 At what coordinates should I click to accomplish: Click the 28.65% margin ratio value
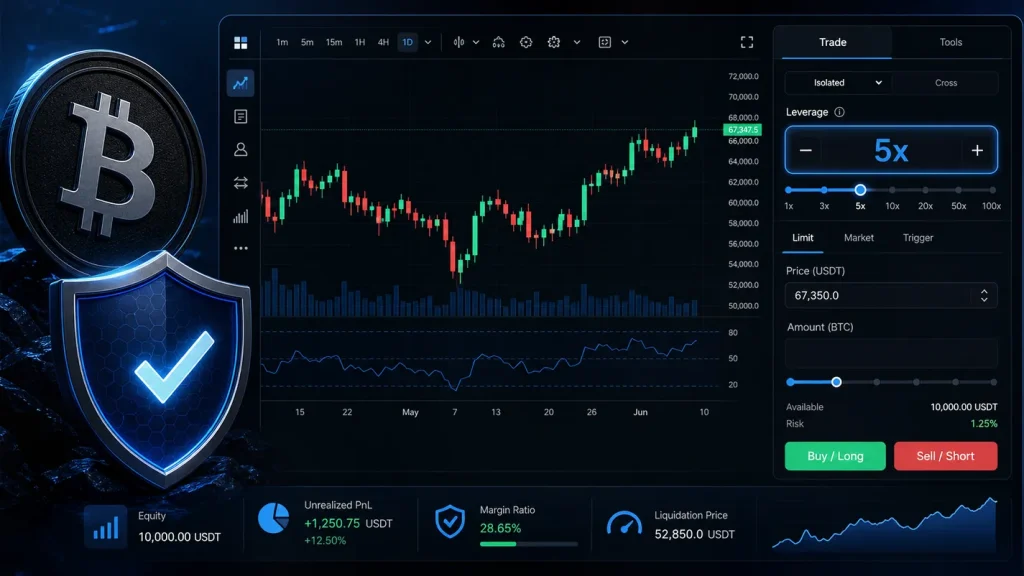500,528
